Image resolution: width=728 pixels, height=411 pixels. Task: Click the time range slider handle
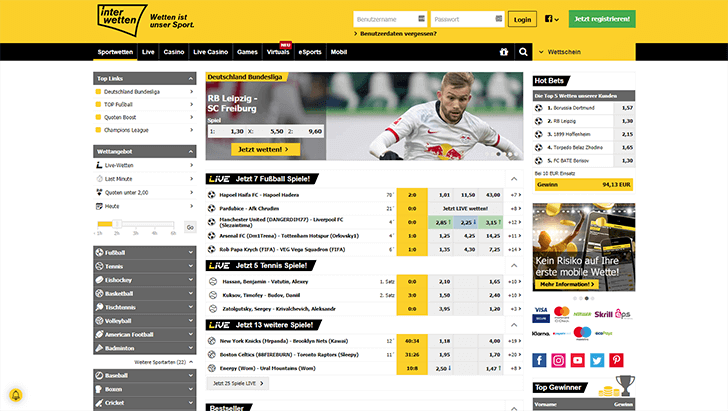click(117, 224)
